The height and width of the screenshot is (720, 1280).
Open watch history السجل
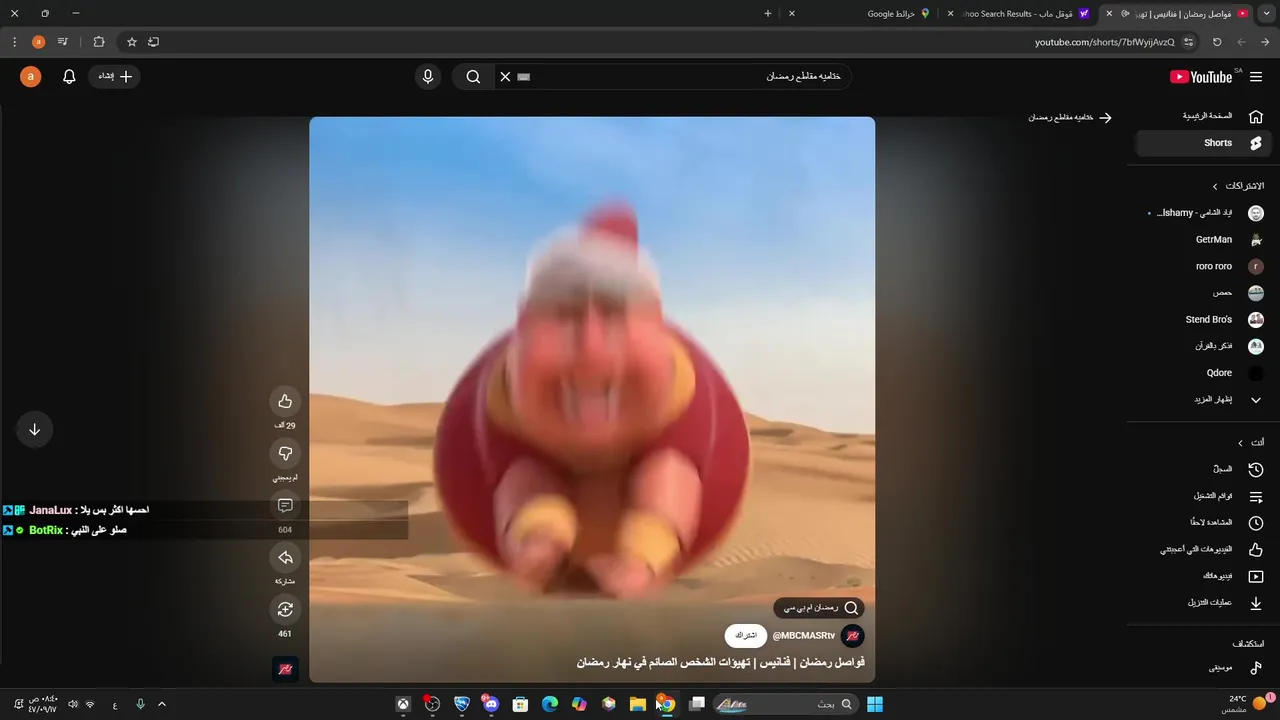click(1203, 469)
